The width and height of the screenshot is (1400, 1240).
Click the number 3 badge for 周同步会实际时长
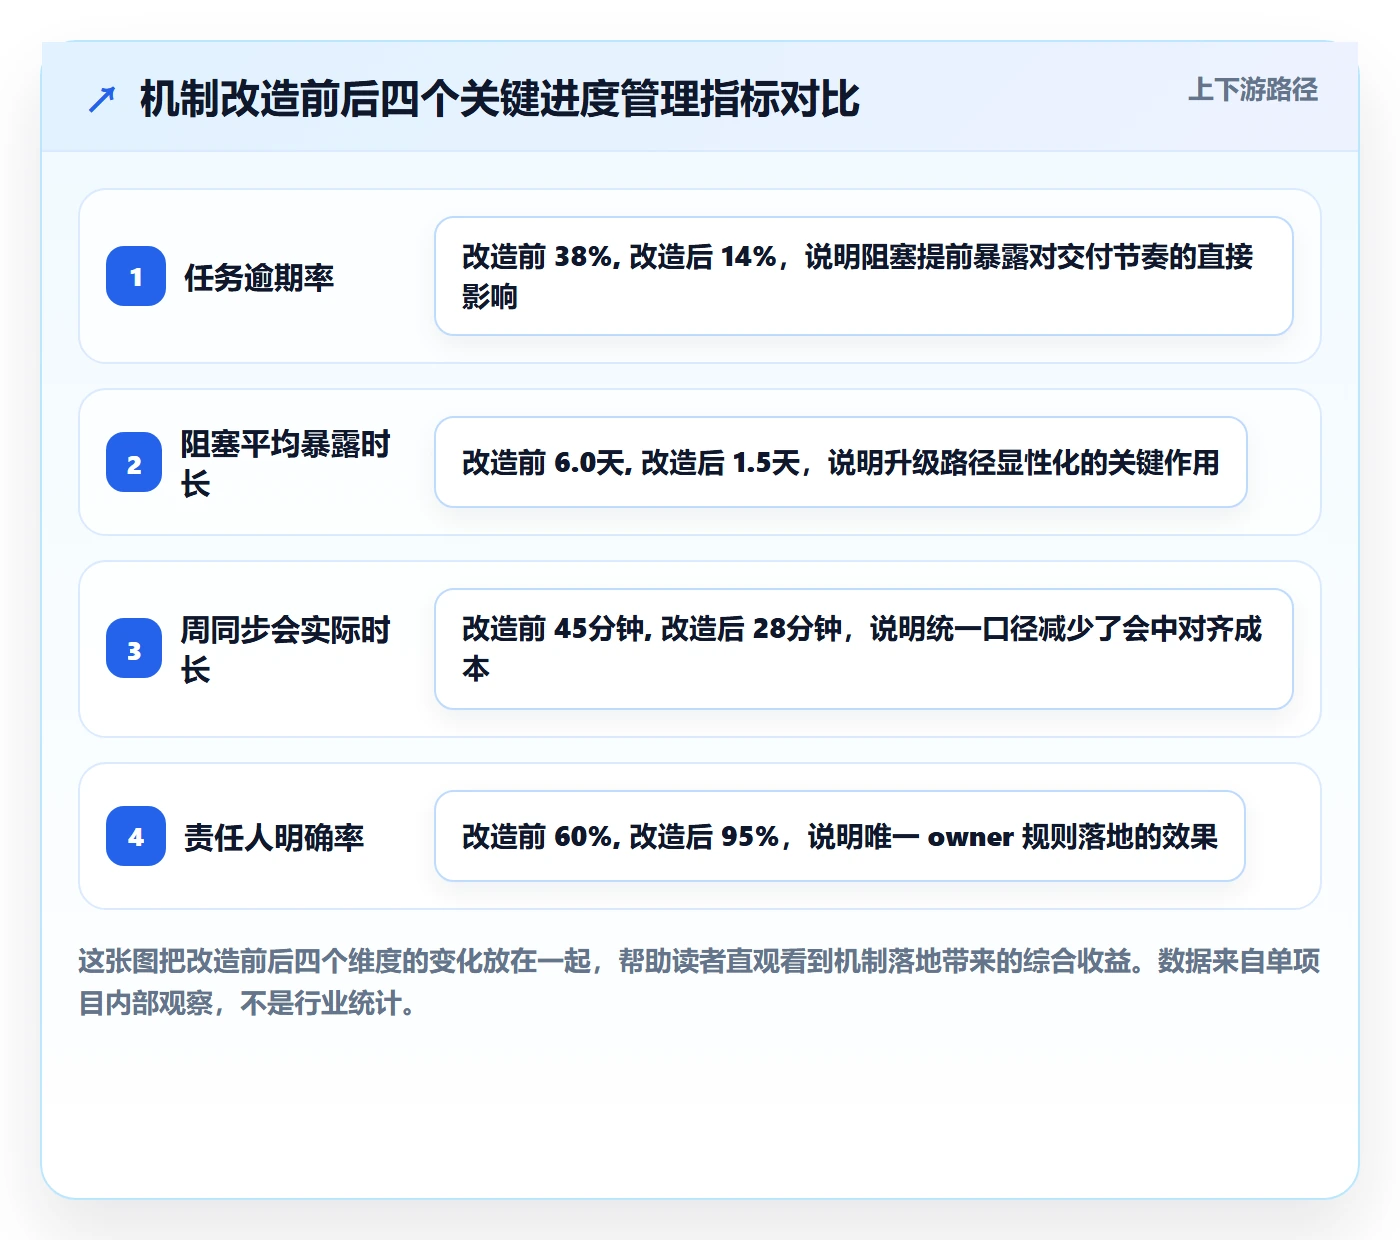(x=134, y=648)
